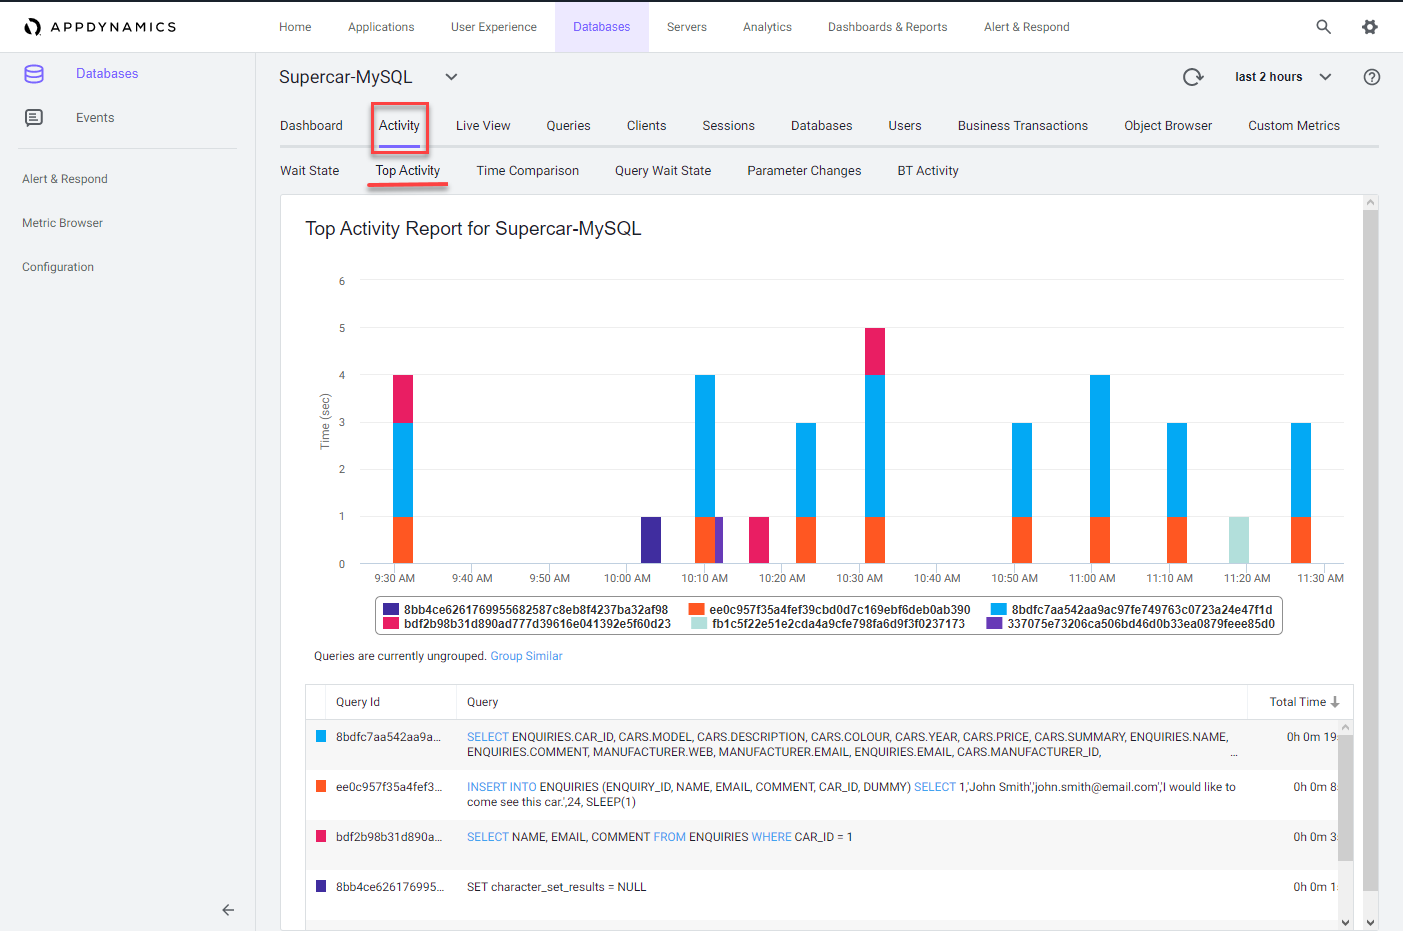Image resolution: width=1403 pixels, height=931 pixels.
Task: Click the Databases sidebar icon
Action: click(34, 74)
